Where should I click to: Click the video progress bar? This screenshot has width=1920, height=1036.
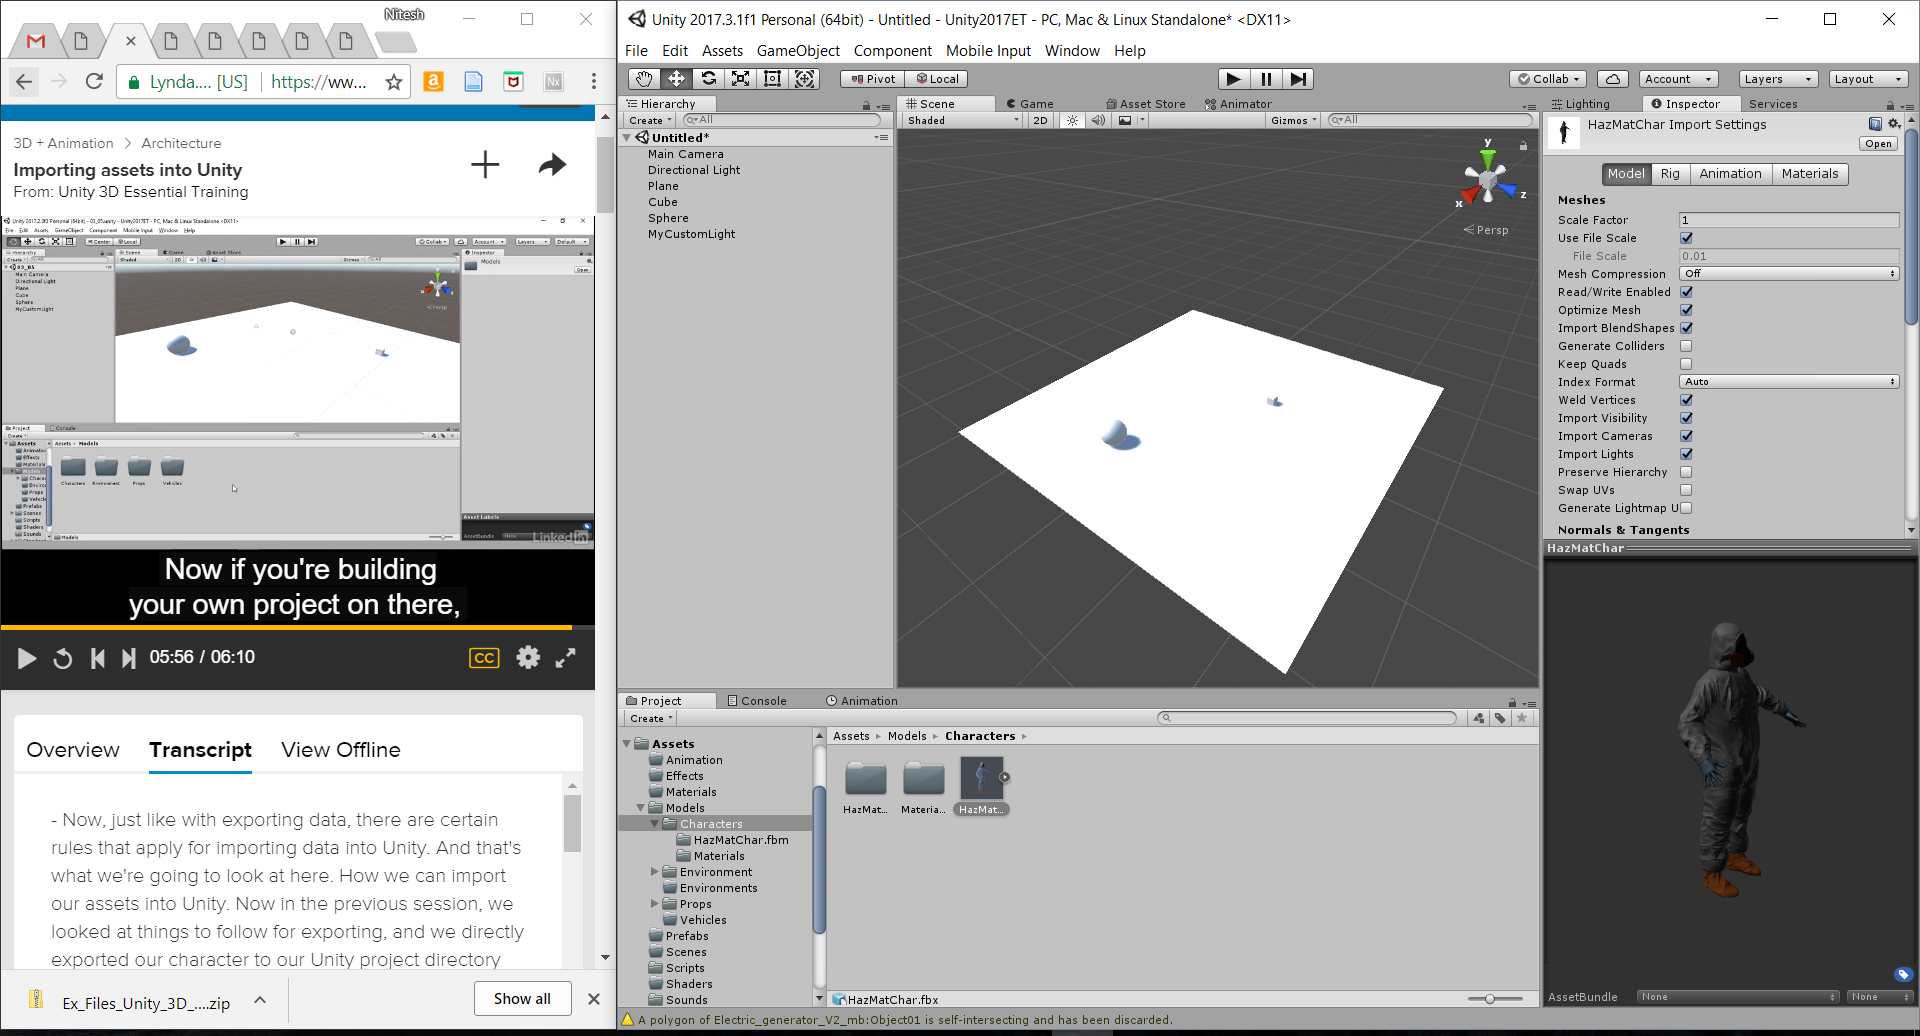pos(298,627)
